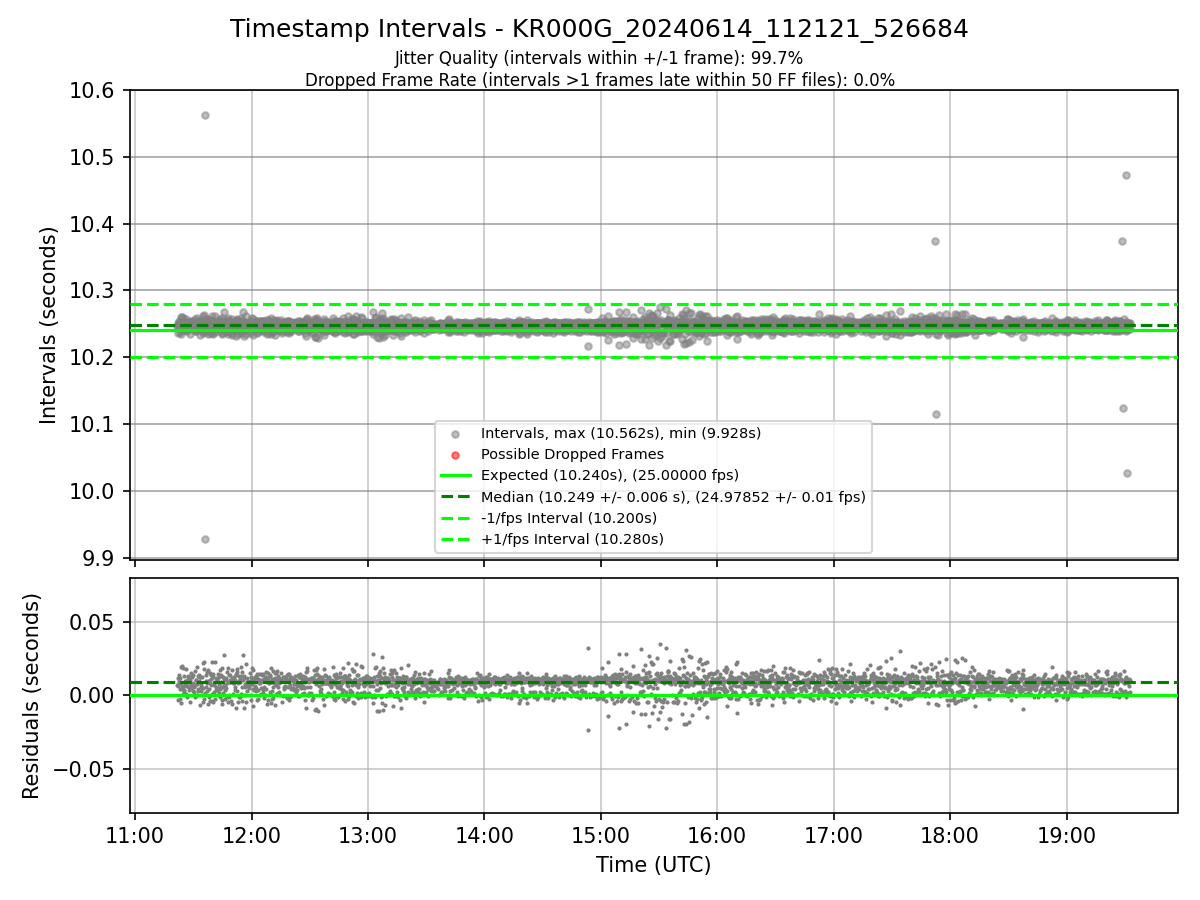Click the 'Time (UTC)' x-axis label
This screenshot has height=900, width=1200.
point(653,865)
